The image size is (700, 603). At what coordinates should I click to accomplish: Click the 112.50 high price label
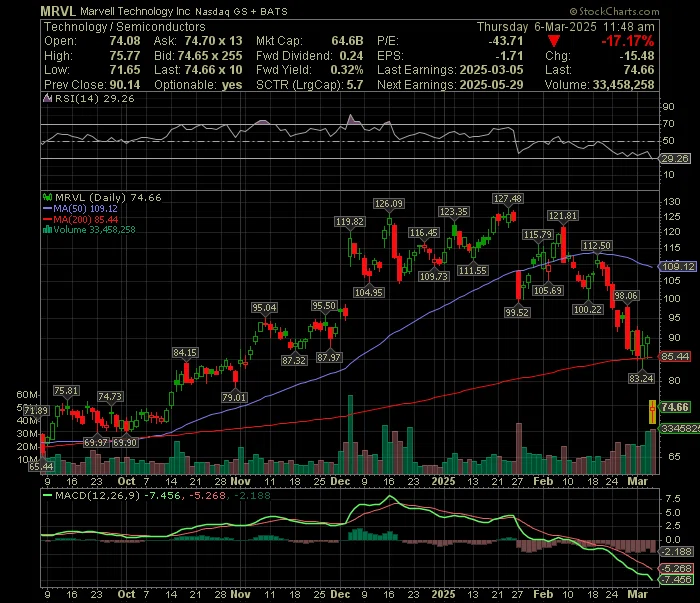point(596,245)
